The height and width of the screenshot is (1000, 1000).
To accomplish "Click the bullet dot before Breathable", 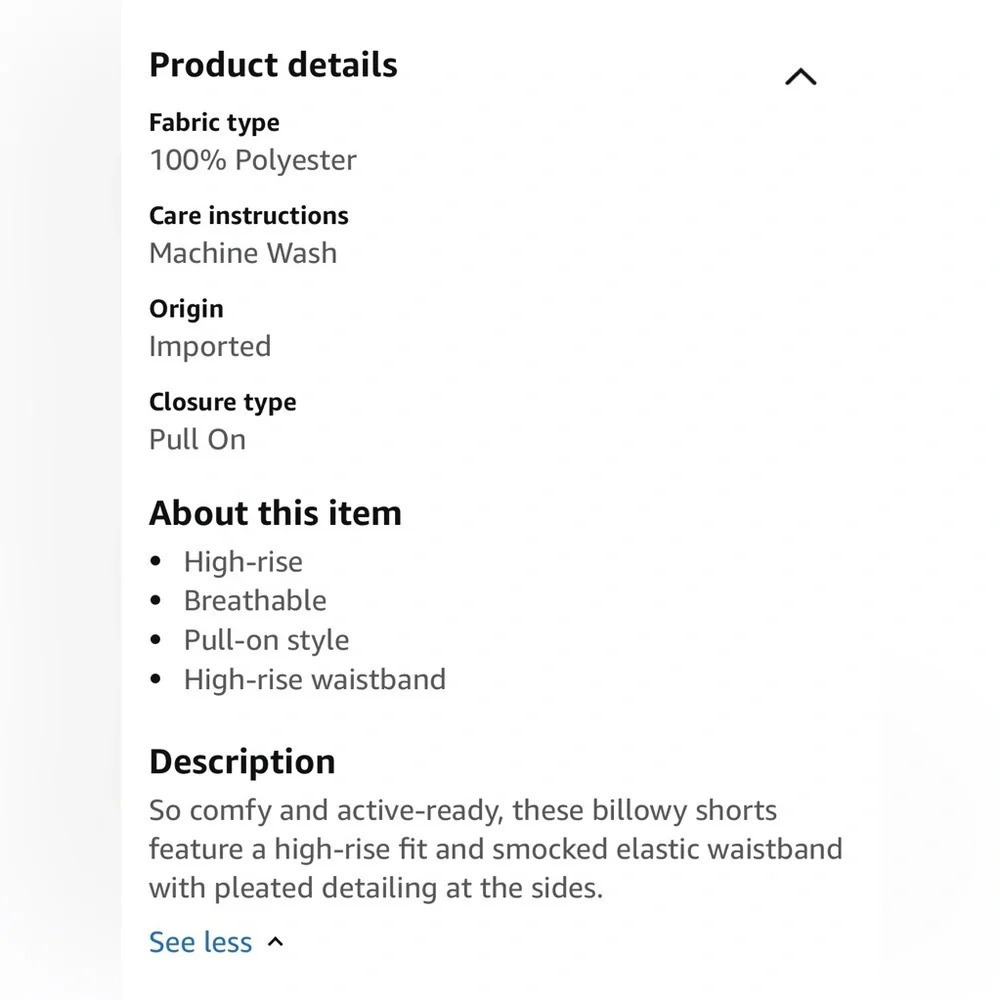I will [x=156, y=601].
